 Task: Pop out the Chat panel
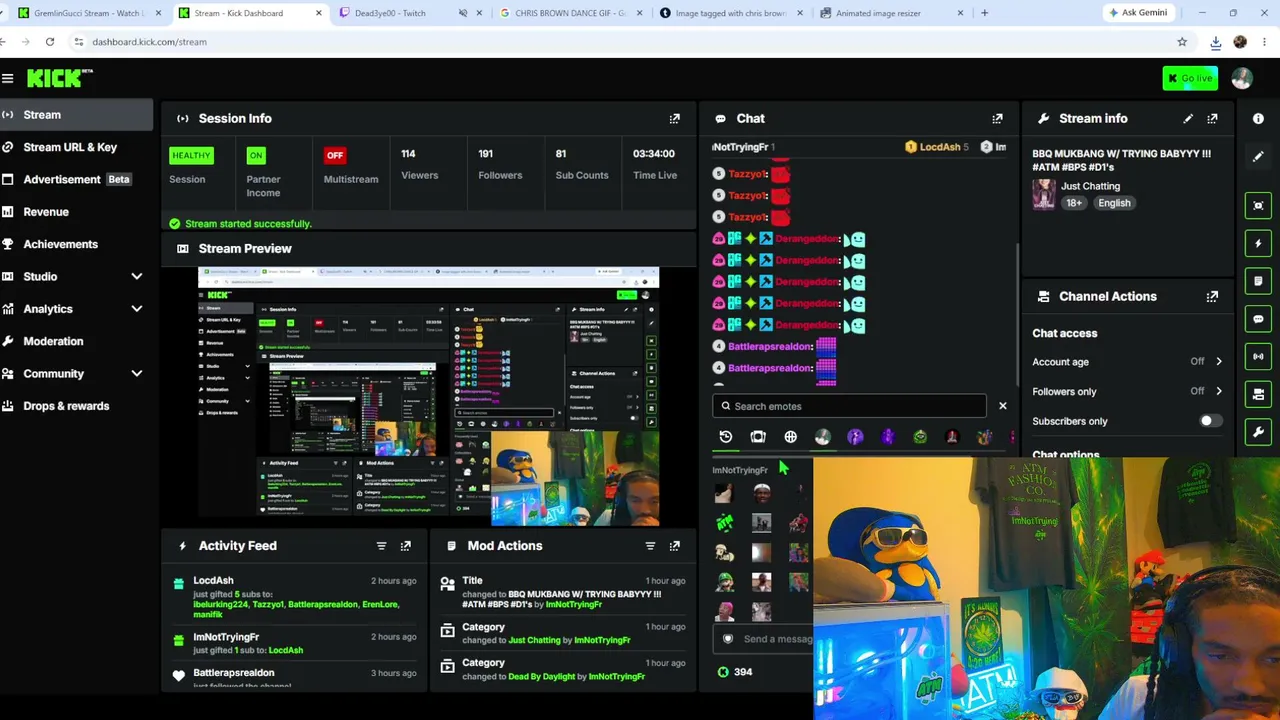tap(997, 118)
